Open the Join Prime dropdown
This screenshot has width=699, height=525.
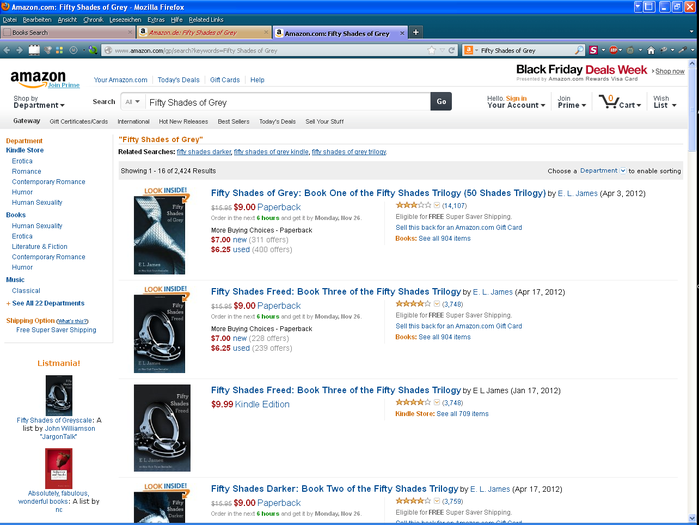(x=572, y=102)
